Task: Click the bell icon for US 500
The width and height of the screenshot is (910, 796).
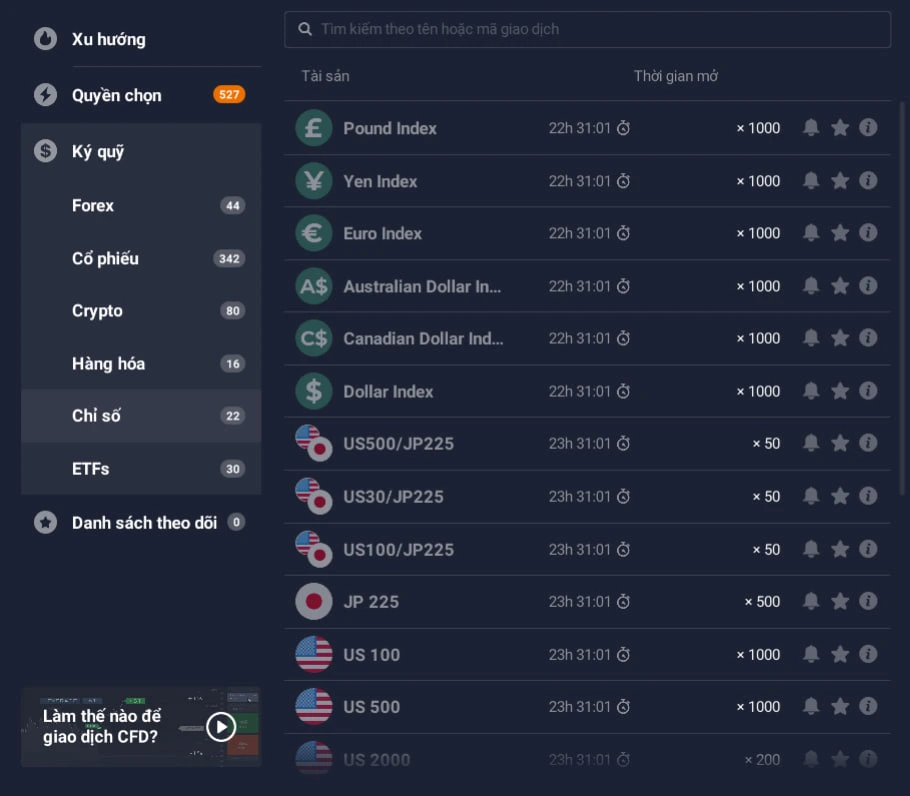Action: pyautogui.click(x=811, y=707)
